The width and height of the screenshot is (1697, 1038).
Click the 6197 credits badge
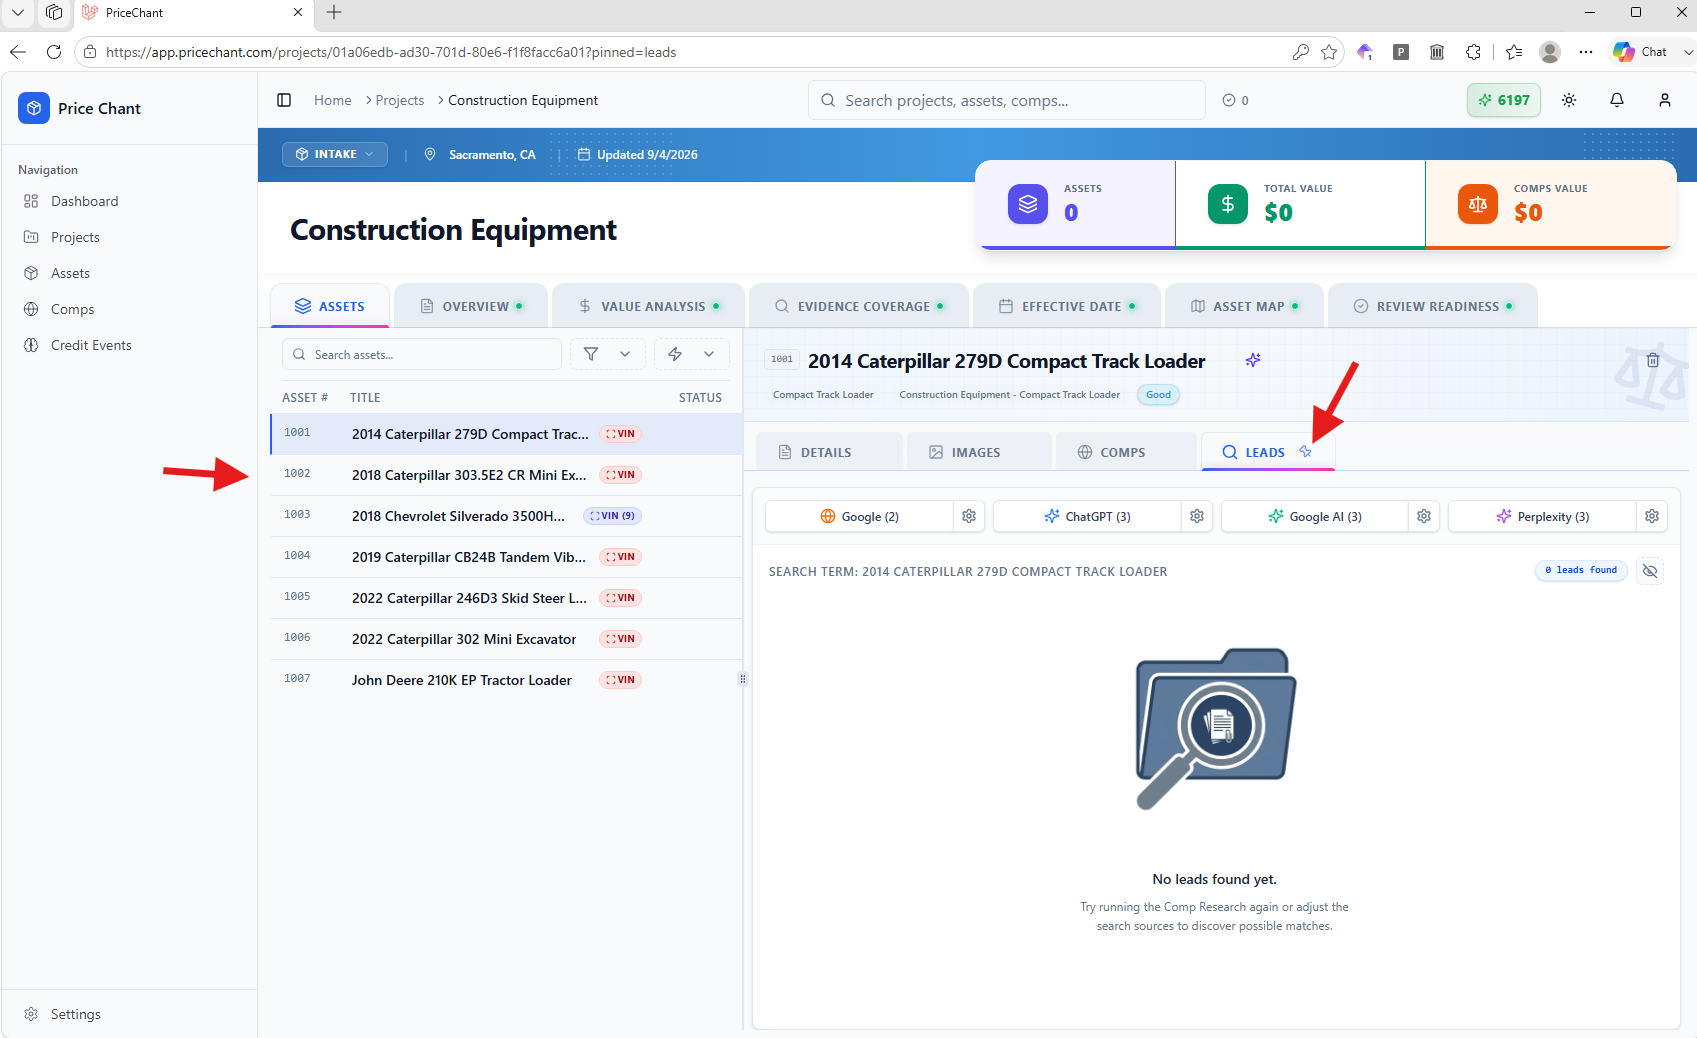1504,100
